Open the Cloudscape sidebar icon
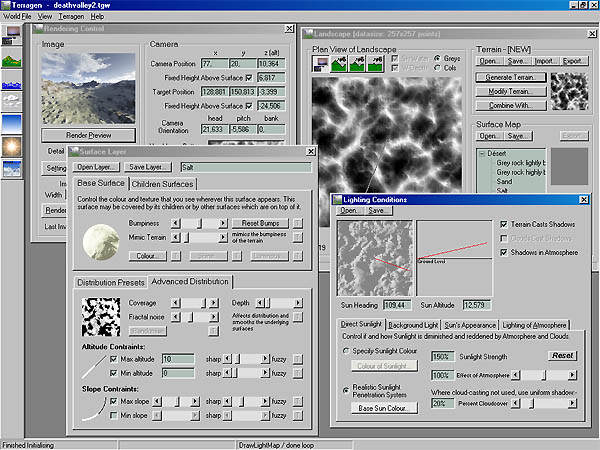Image resolution: width=600 pixels, height=450 pixels. pyautogui.click(x=12, y=102)
